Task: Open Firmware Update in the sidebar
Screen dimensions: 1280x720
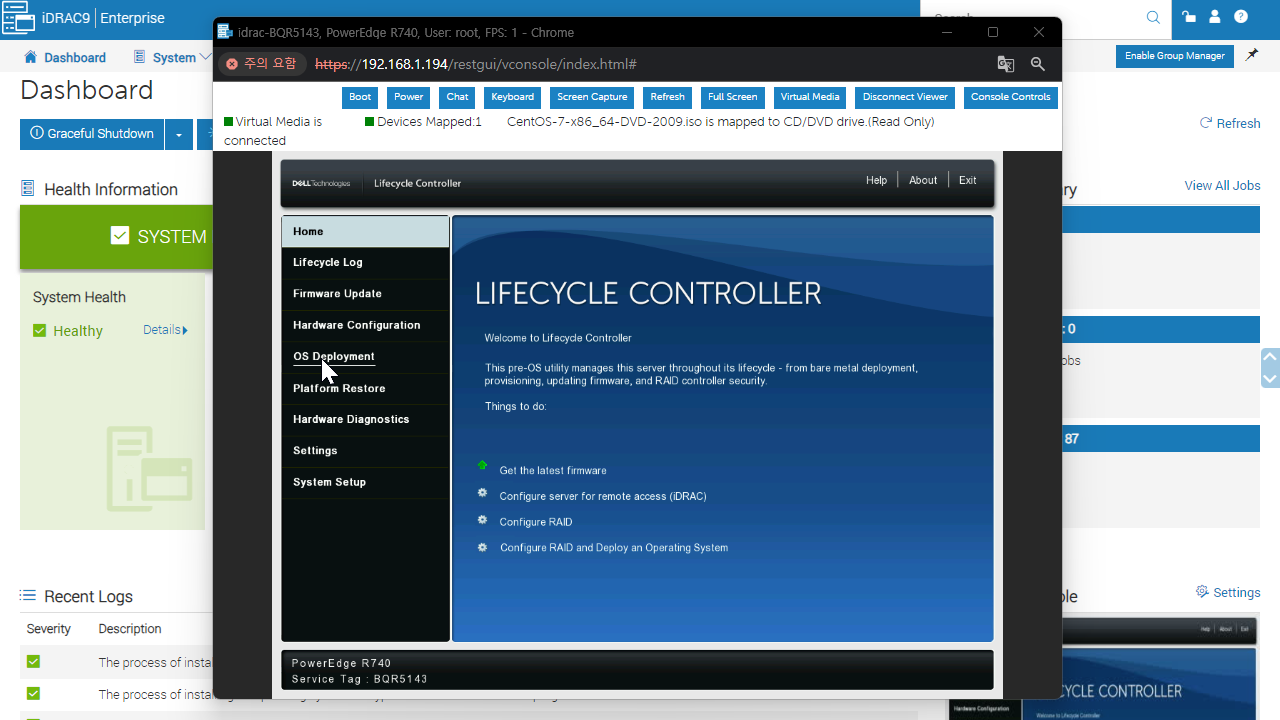Action: click(365, 294)
